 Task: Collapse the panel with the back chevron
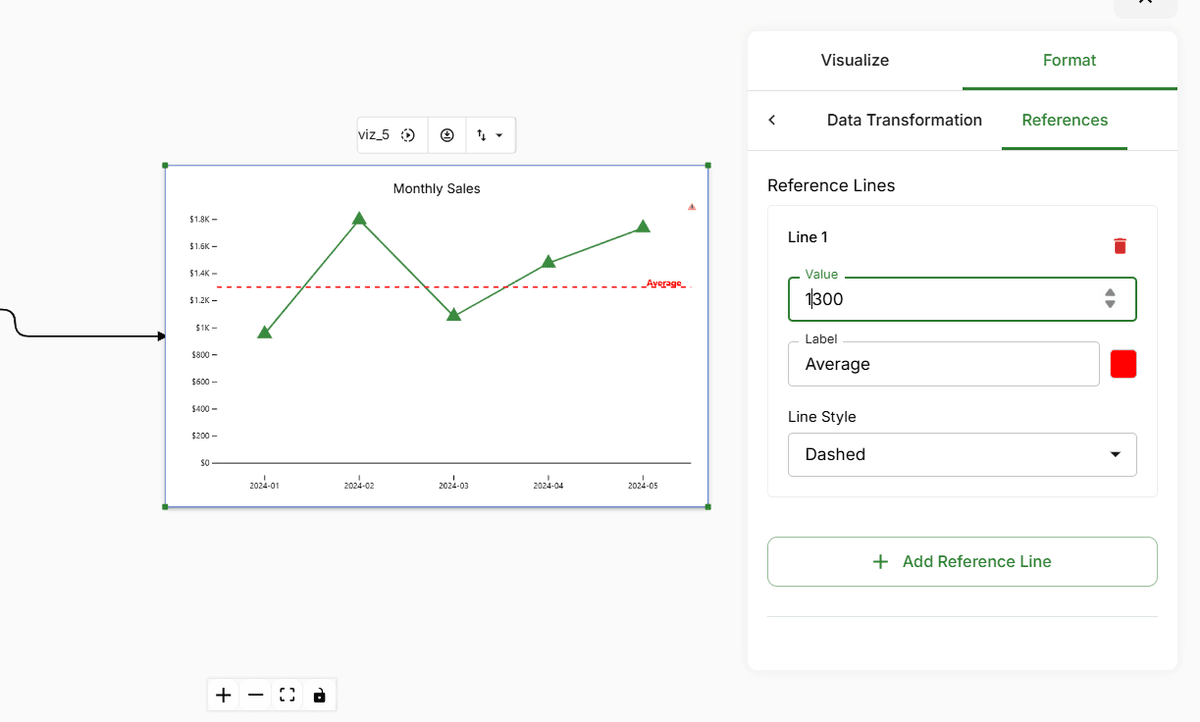[x=771, y=119]
